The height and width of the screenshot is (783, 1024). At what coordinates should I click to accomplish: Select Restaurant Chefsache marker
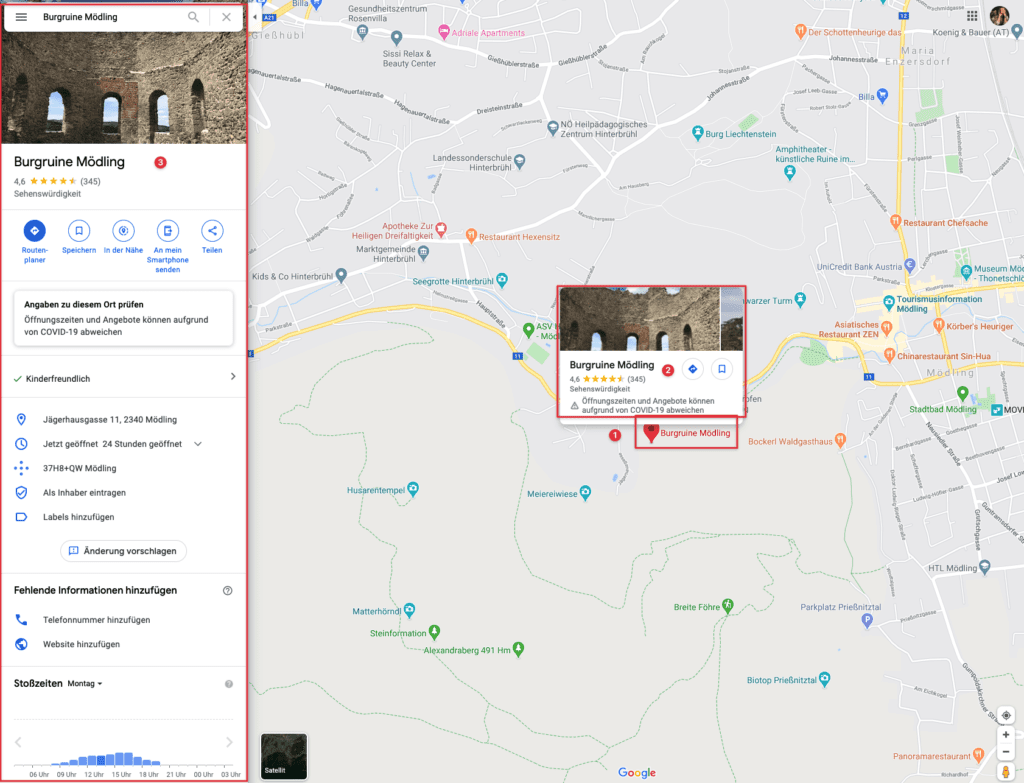(896, 222)
